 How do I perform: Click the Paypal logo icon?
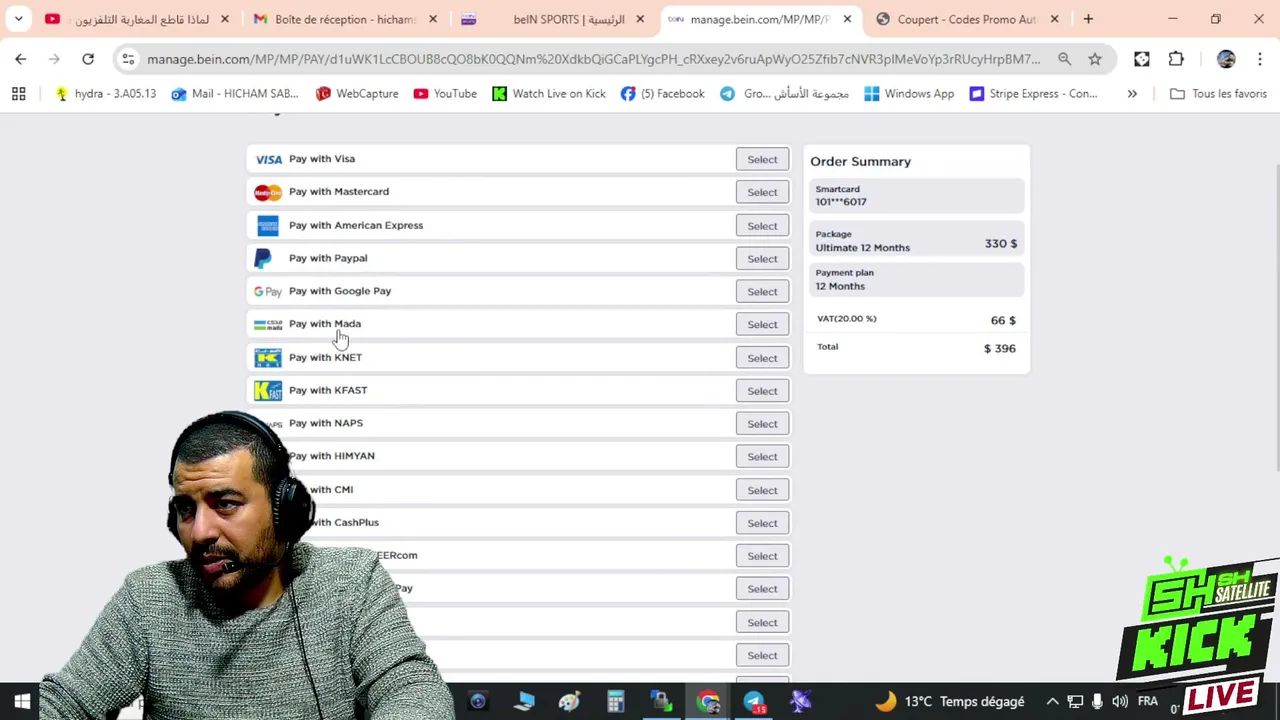click(263, 259)
